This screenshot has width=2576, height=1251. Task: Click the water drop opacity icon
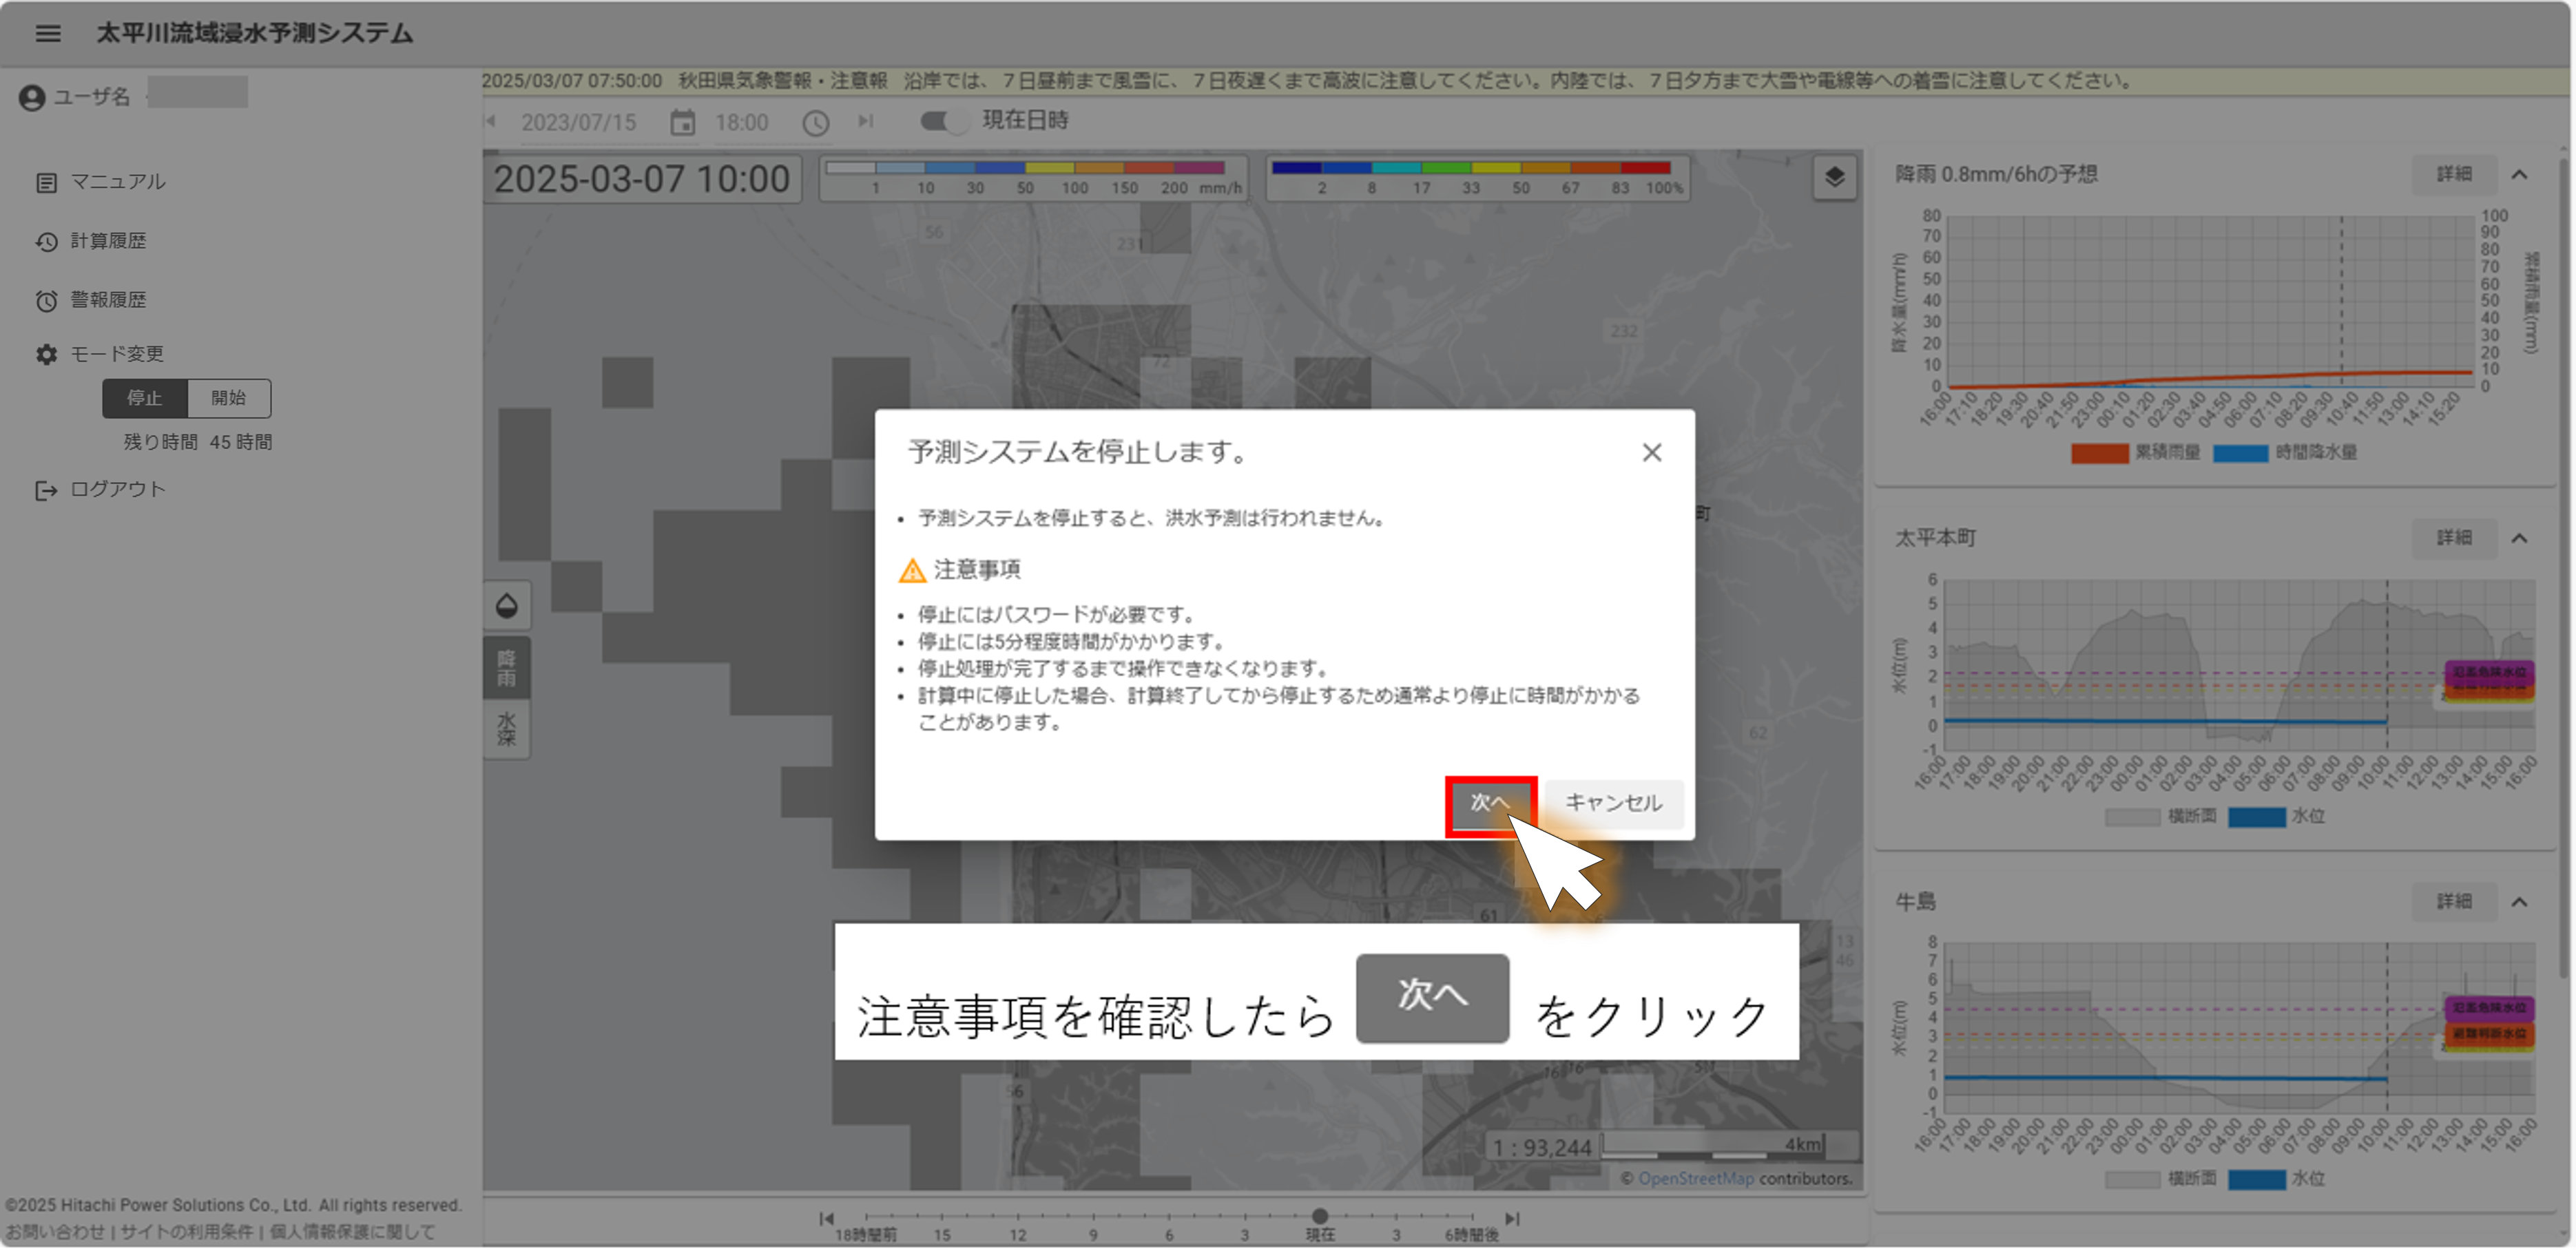507,606
